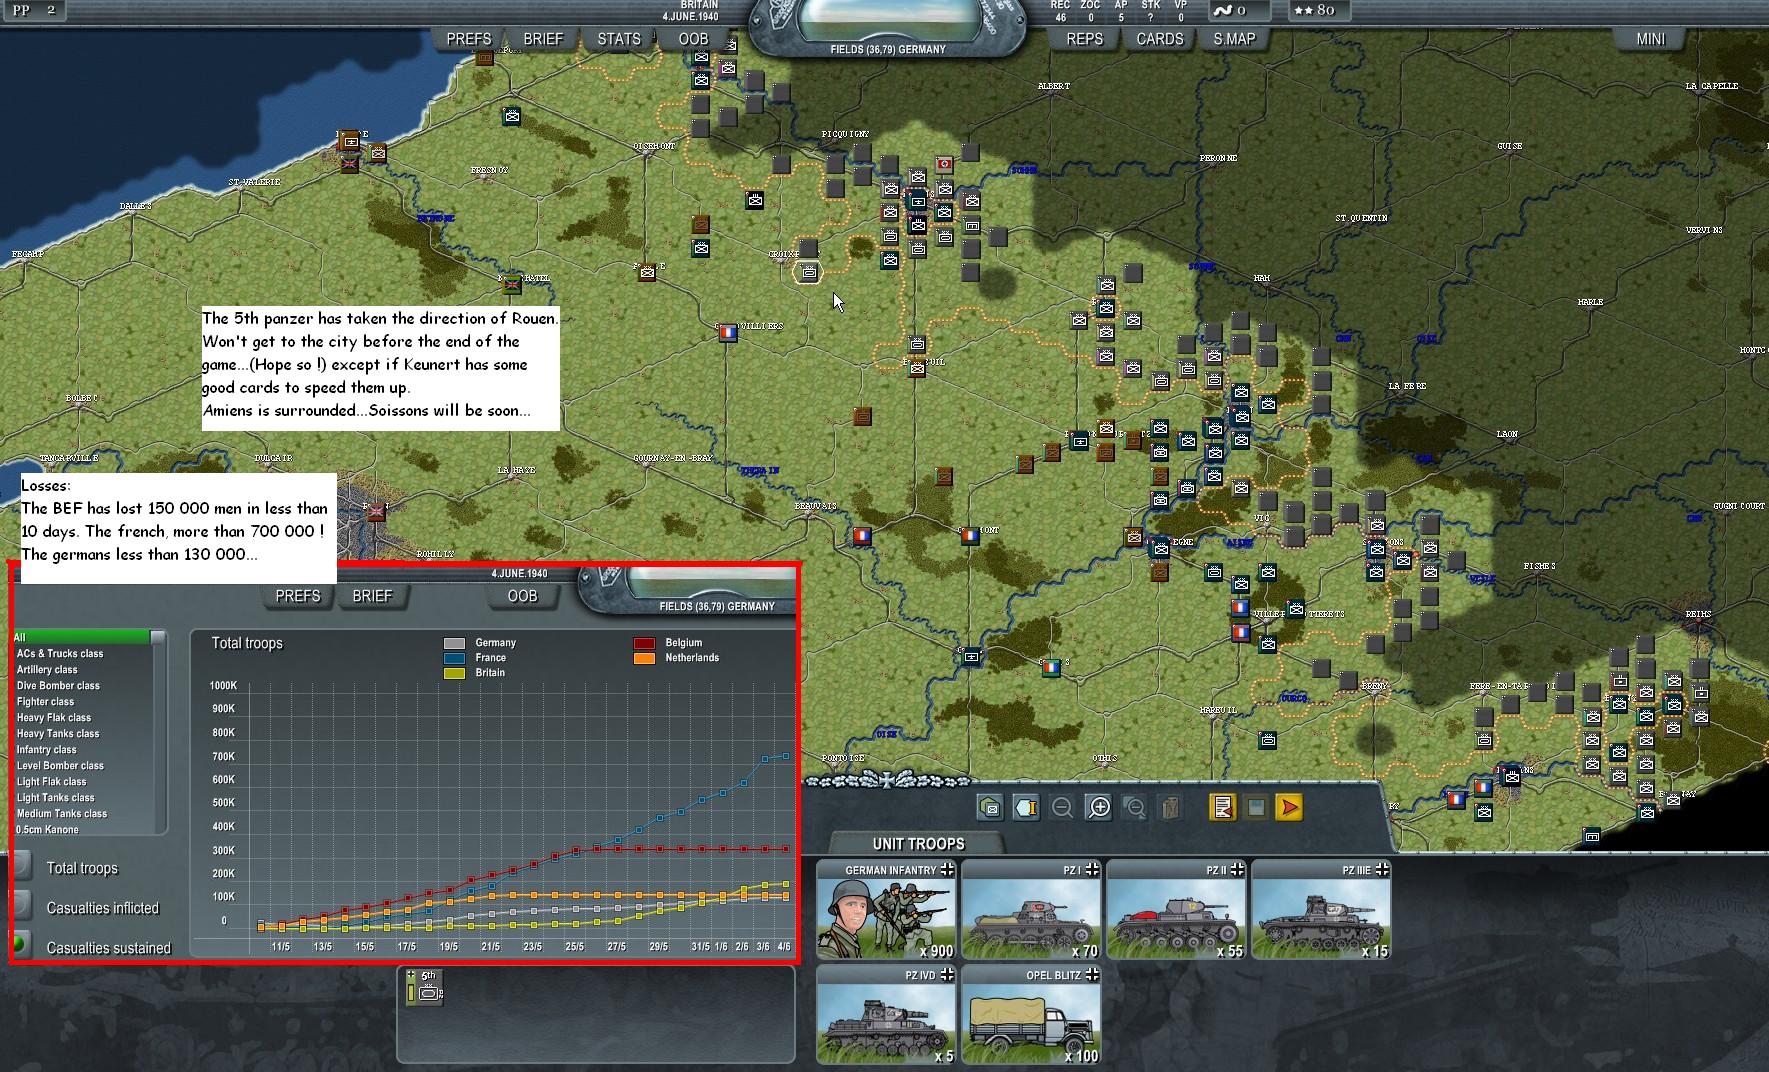Select '0.5cm Kanone' in the list
This screenshot has width=1769, height=1072.
82,829
